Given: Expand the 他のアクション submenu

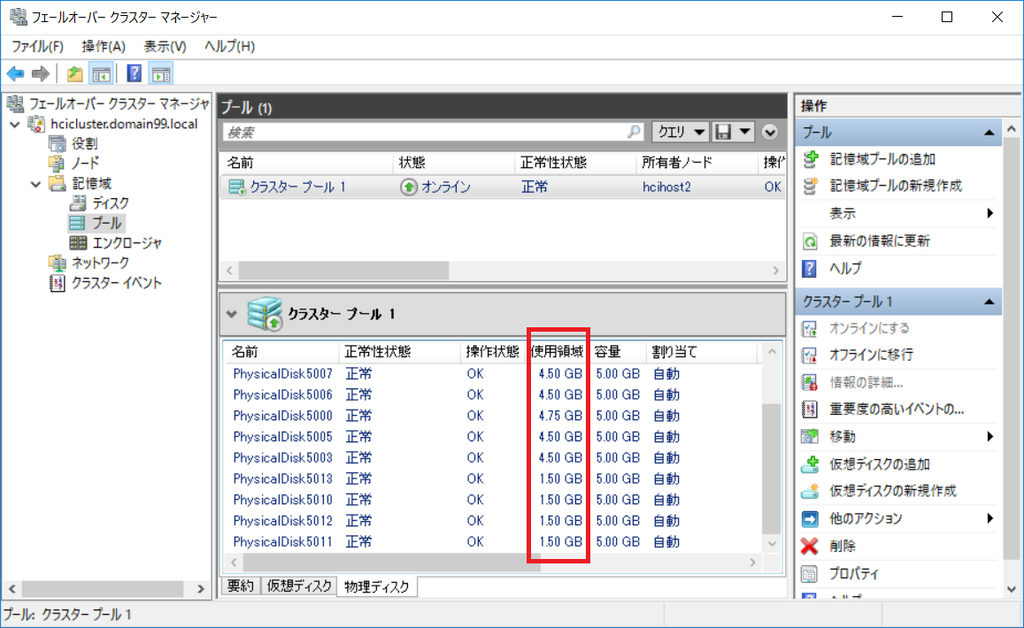Looking at the screenshot, I should coord(990,518).
